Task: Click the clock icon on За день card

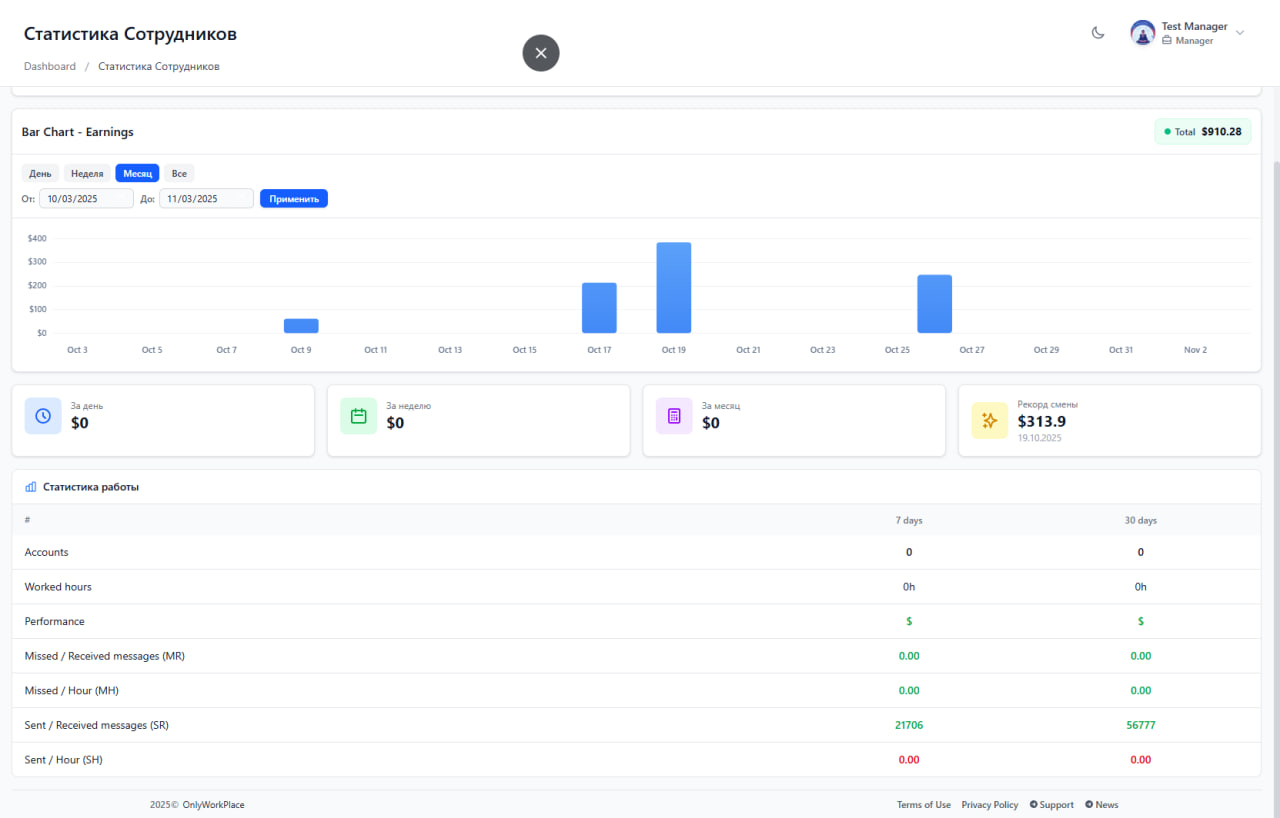Action: pos(43,415)
